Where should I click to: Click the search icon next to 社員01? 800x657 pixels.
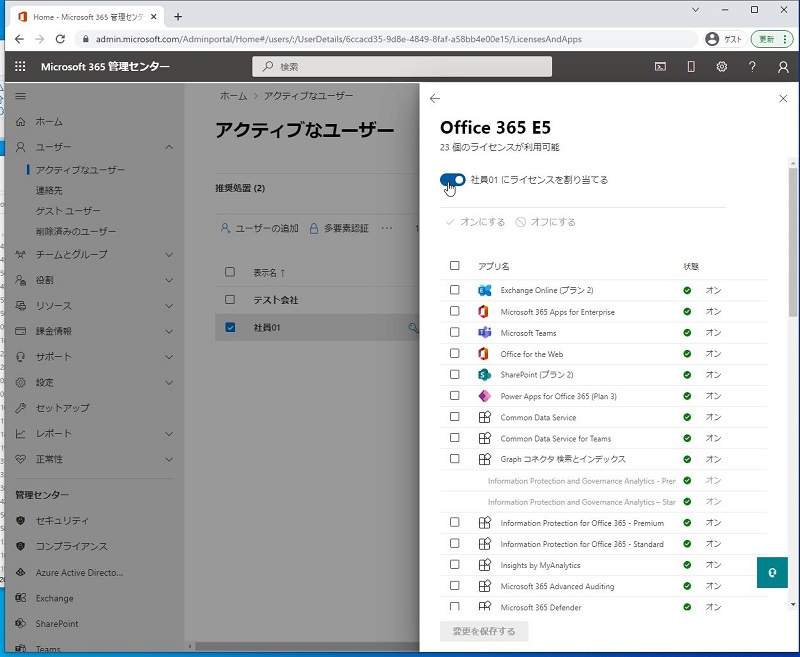coord(413,327)
